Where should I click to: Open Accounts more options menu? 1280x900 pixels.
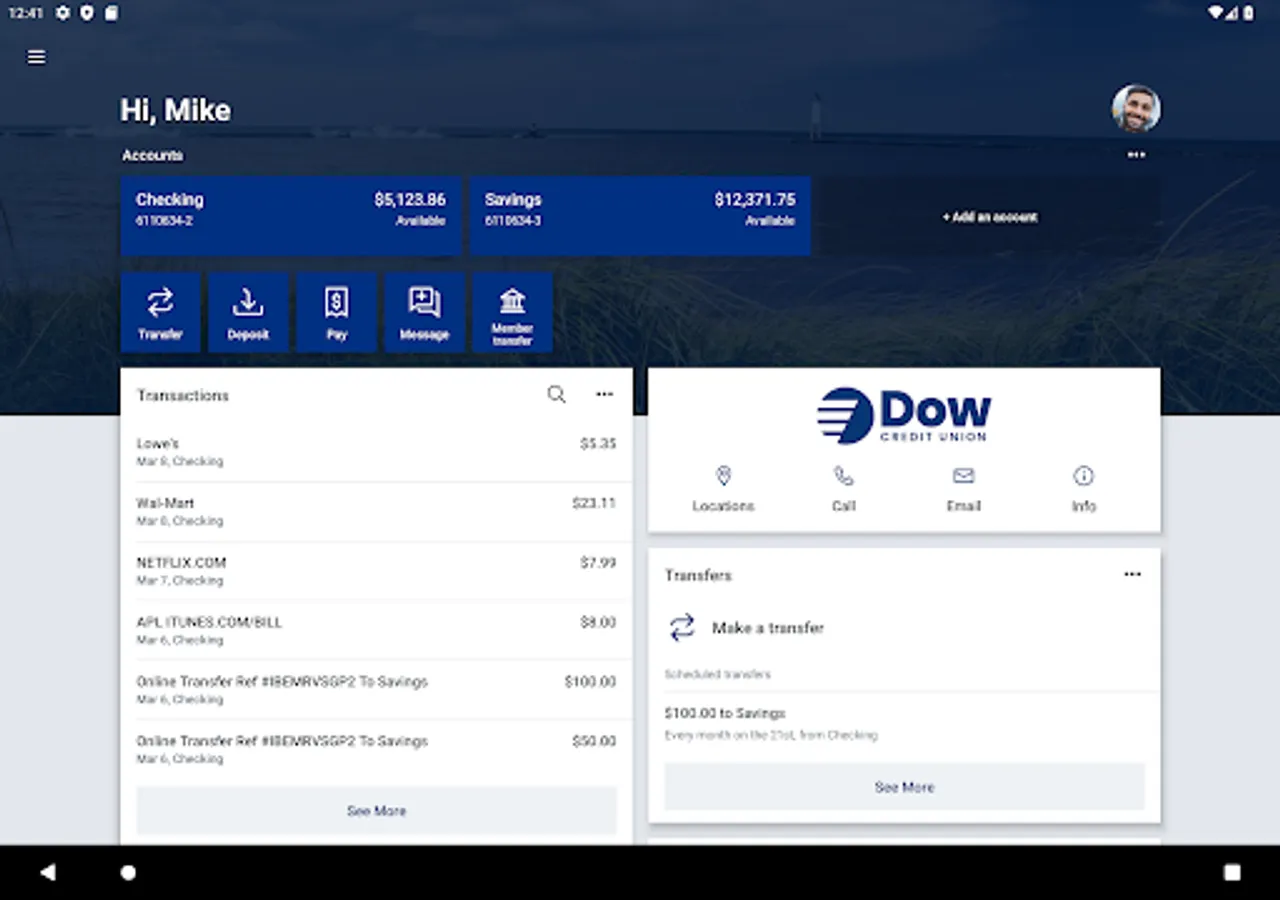pyautogui.click(x=1136, y=155)
